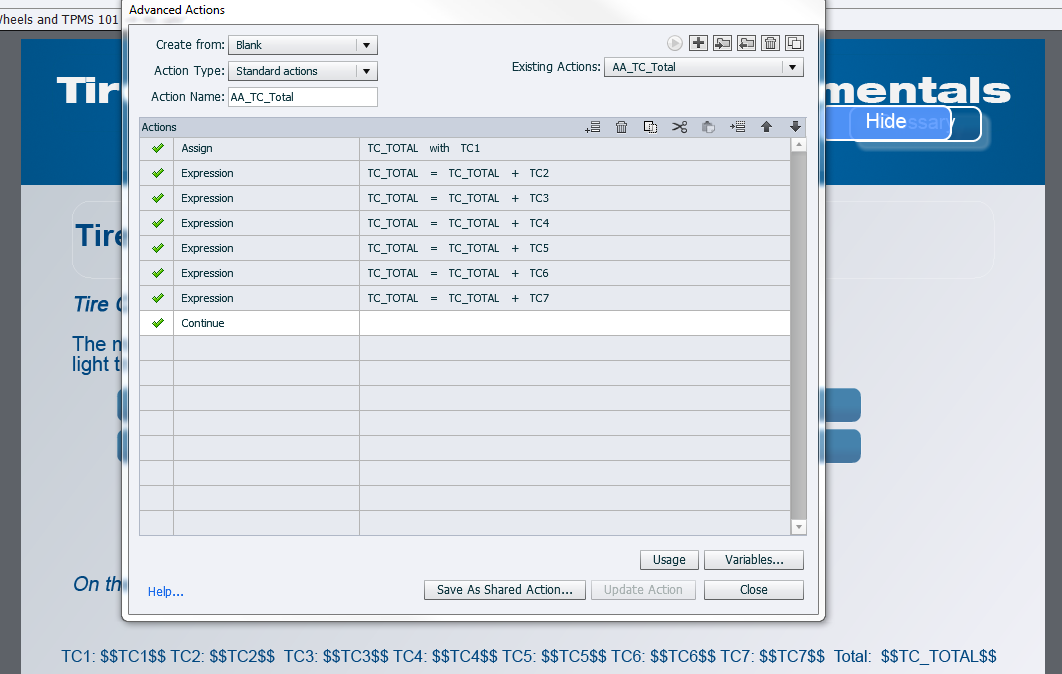Click the duplicate action icon
This screenshot has height=674, width=1062.
coord(794,43)
